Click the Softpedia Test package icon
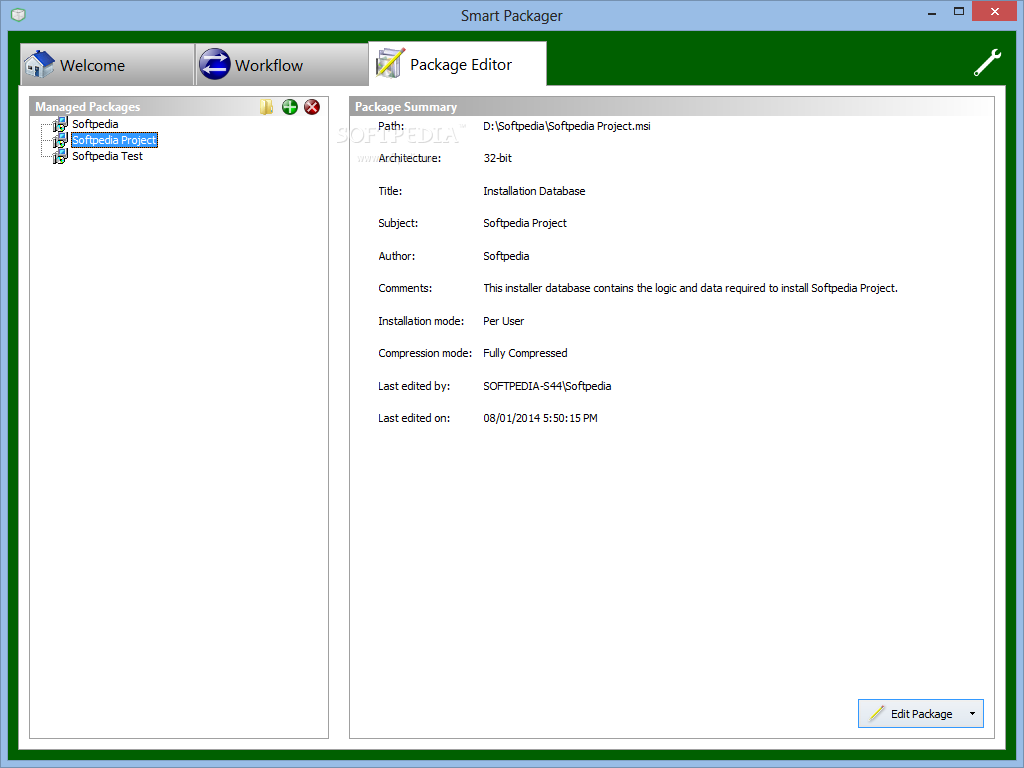Image resolution: width=1024 pixels, height=768 pixels. 60,156
